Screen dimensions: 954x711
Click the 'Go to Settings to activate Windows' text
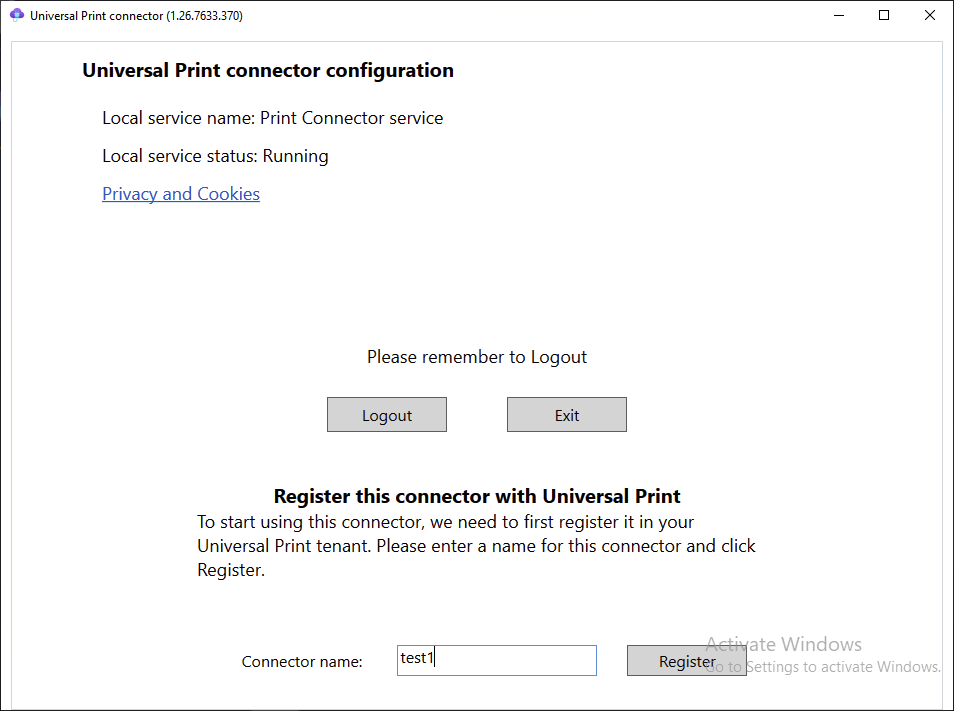click(x=823, y=667)
